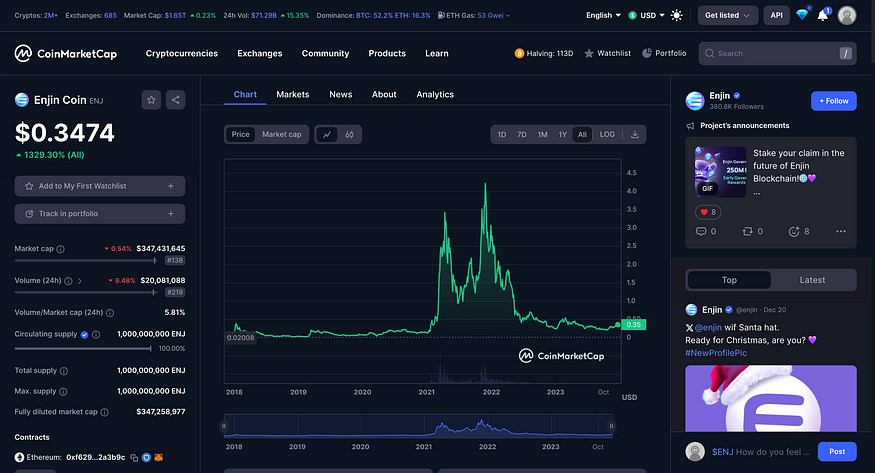This screenshot has width=875, height=473.
Task: Download the chart data
Action: click(x=635, y=134)
